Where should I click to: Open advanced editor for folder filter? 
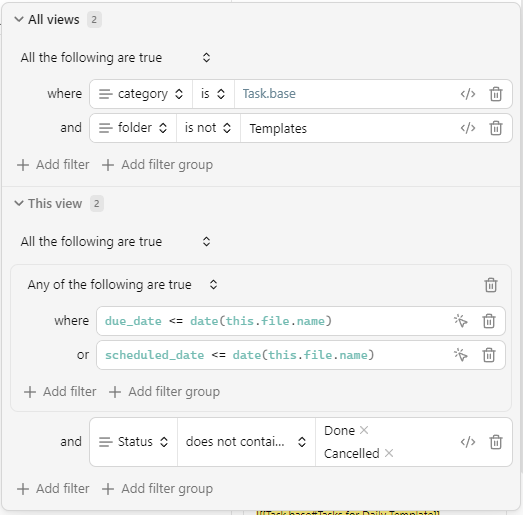click(x=468, y=128)
